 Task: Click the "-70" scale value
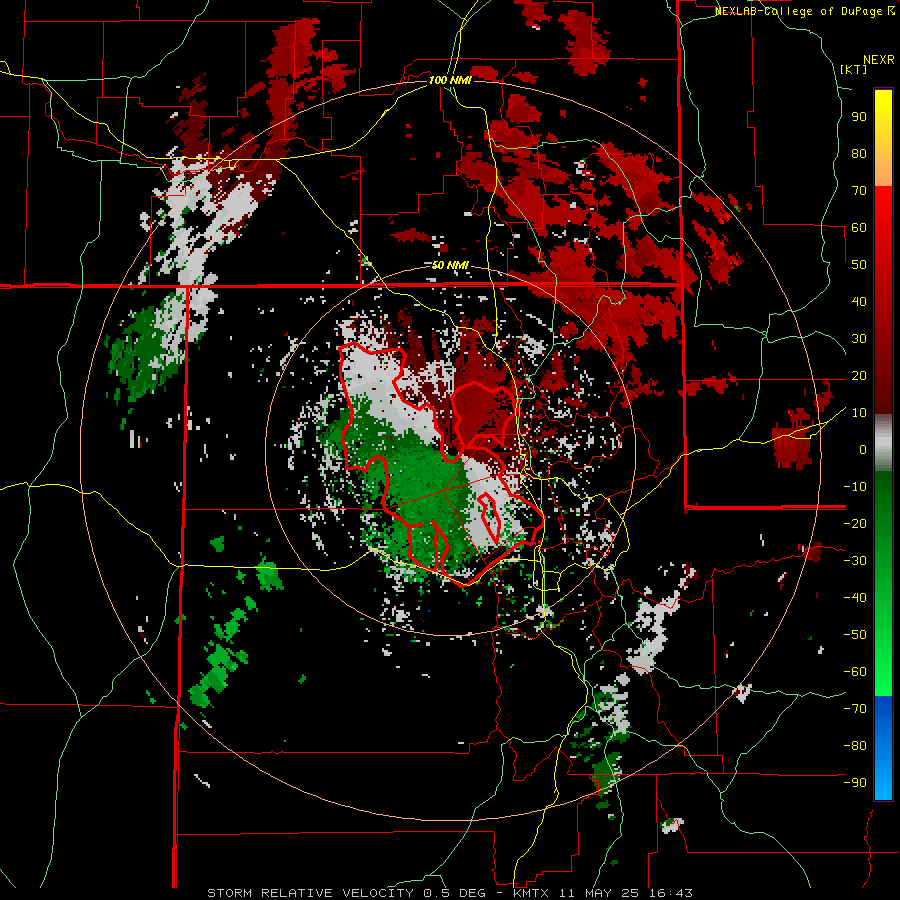(855, 709)
